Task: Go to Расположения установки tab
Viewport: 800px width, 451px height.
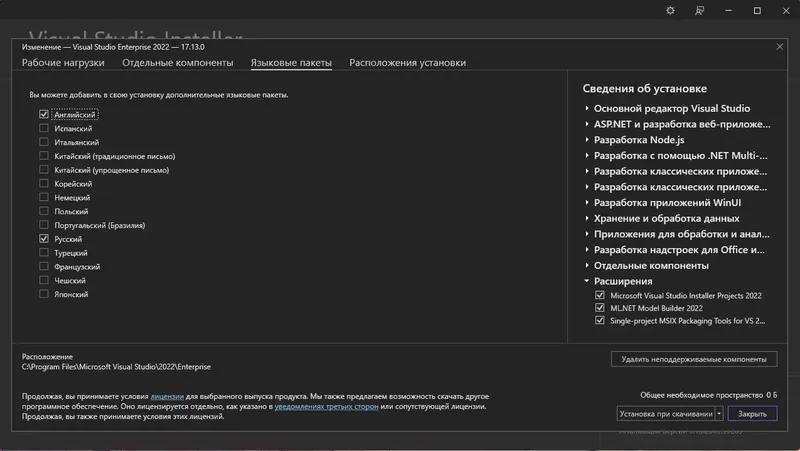Action: [407, 63]
